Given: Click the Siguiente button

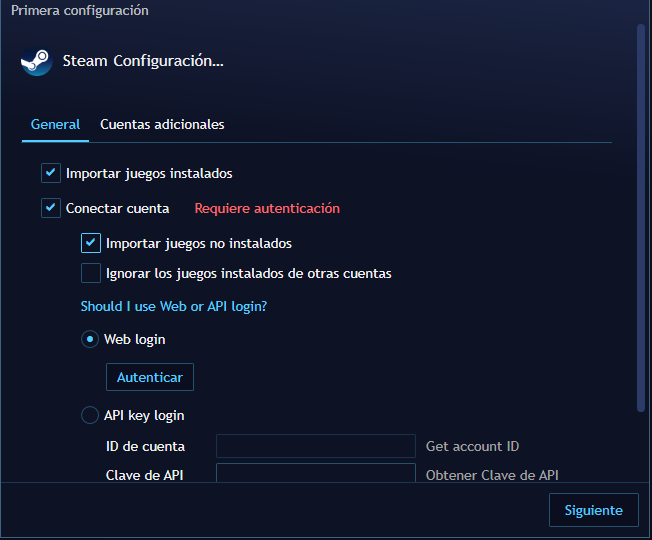Looking at the screenshot, I should tap(594, 510).
